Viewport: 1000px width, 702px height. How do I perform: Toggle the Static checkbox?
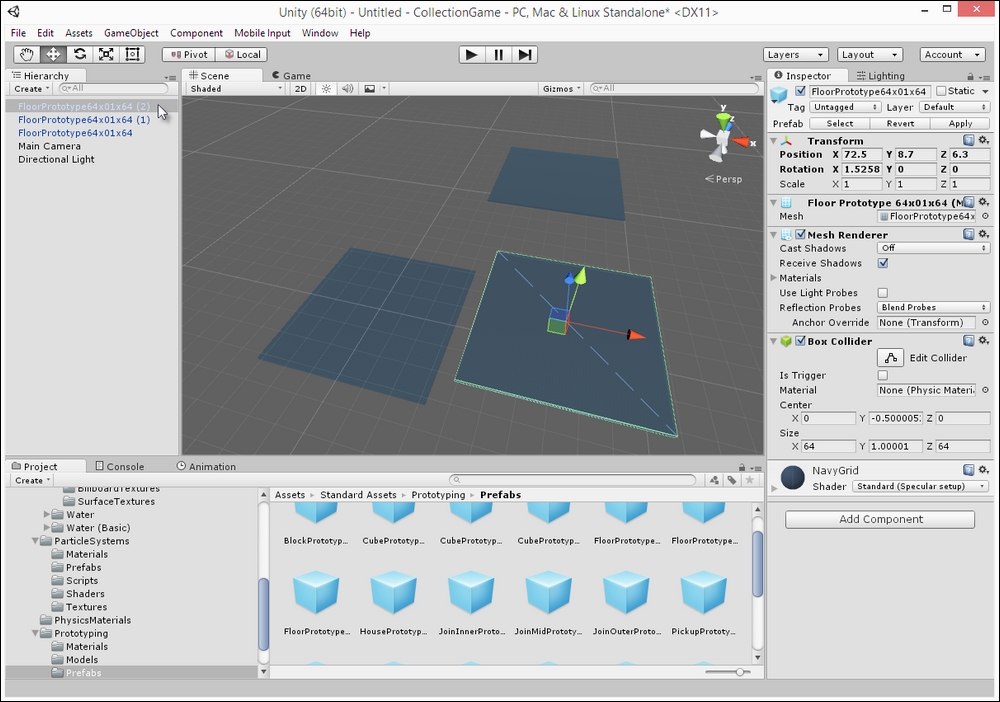coord(941,91)
